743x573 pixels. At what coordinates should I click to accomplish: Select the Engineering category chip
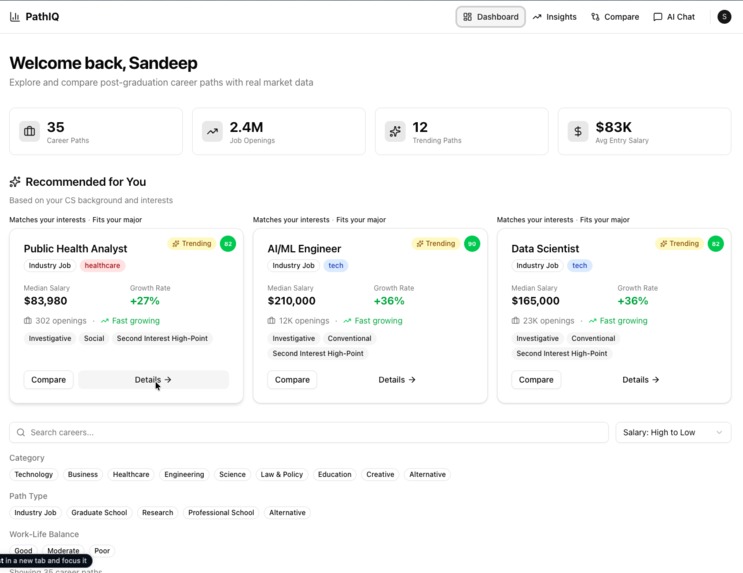click(184, 475)
